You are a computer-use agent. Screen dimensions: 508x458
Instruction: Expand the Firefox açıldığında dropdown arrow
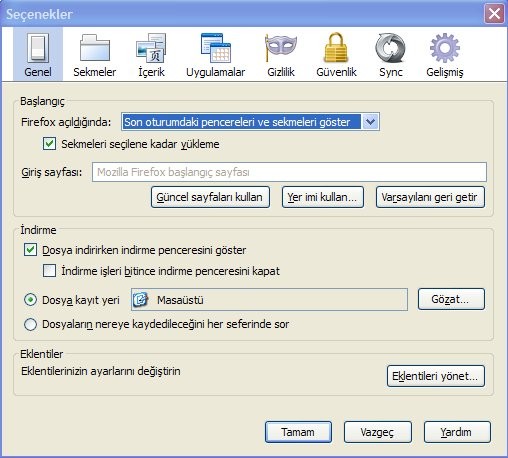(x=370, y=122)
